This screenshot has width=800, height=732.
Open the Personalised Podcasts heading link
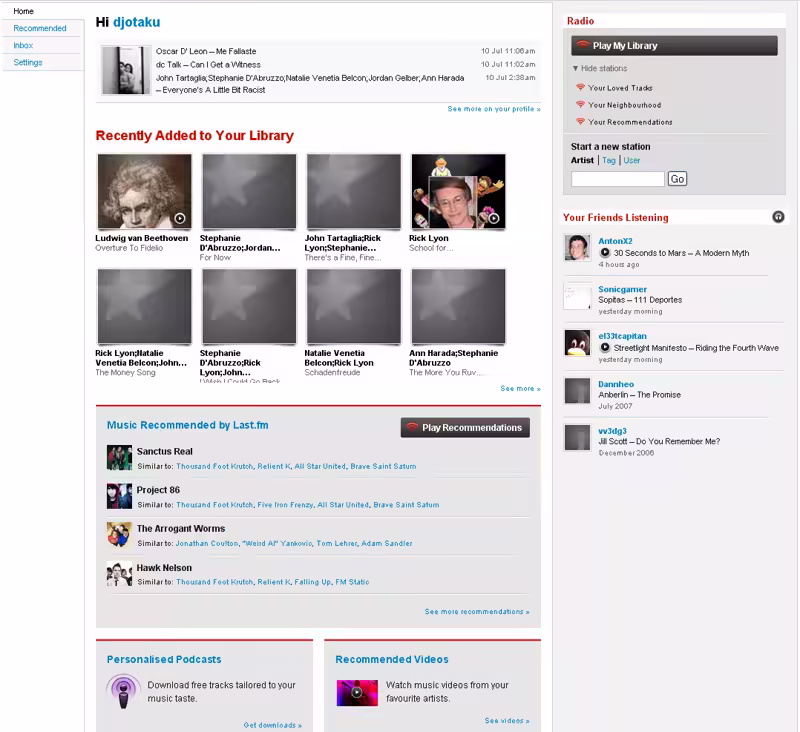[164, 659]
